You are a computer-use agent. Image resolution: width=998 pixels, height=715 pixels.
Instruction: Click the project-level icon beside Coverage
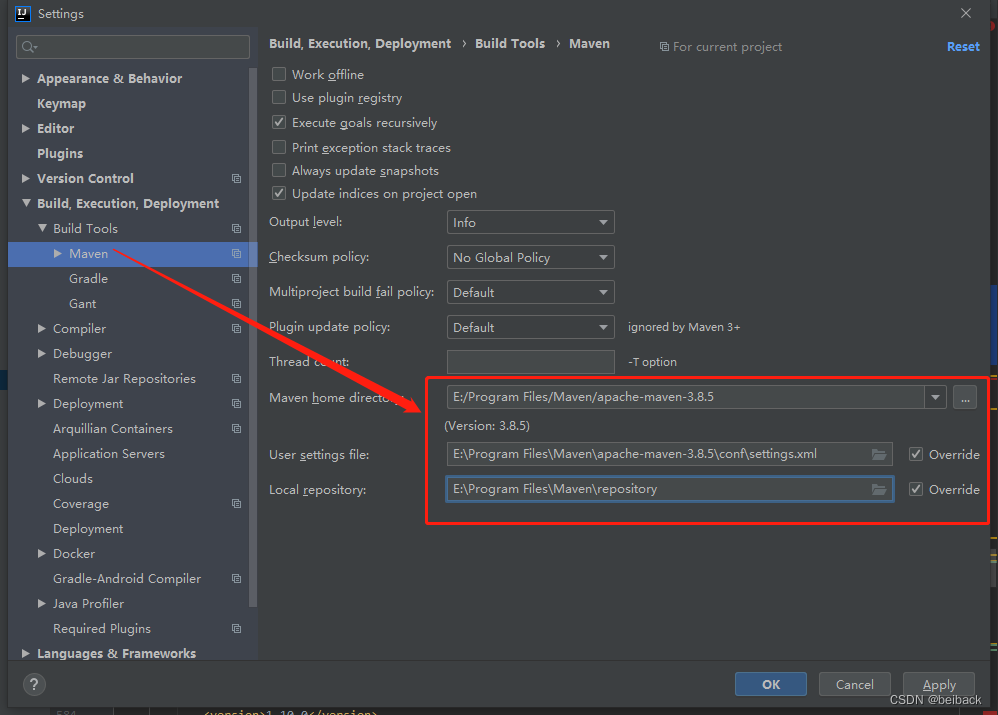pos(236,504)
